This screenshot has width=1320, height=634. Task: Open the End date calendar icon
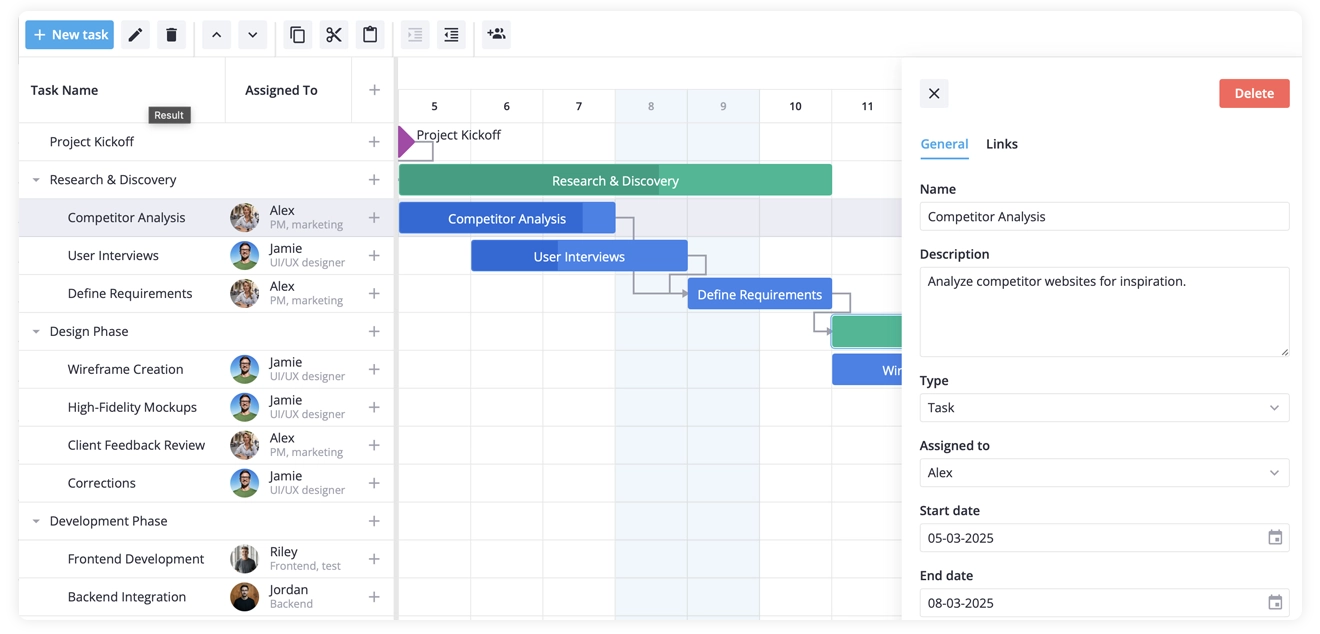[x=1275, y=603]
